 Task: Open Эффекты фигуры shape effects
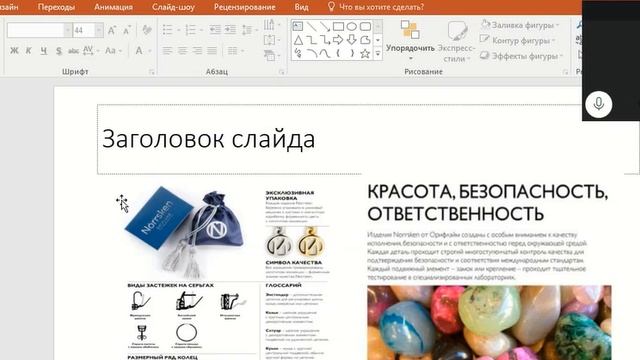[521, 56]
